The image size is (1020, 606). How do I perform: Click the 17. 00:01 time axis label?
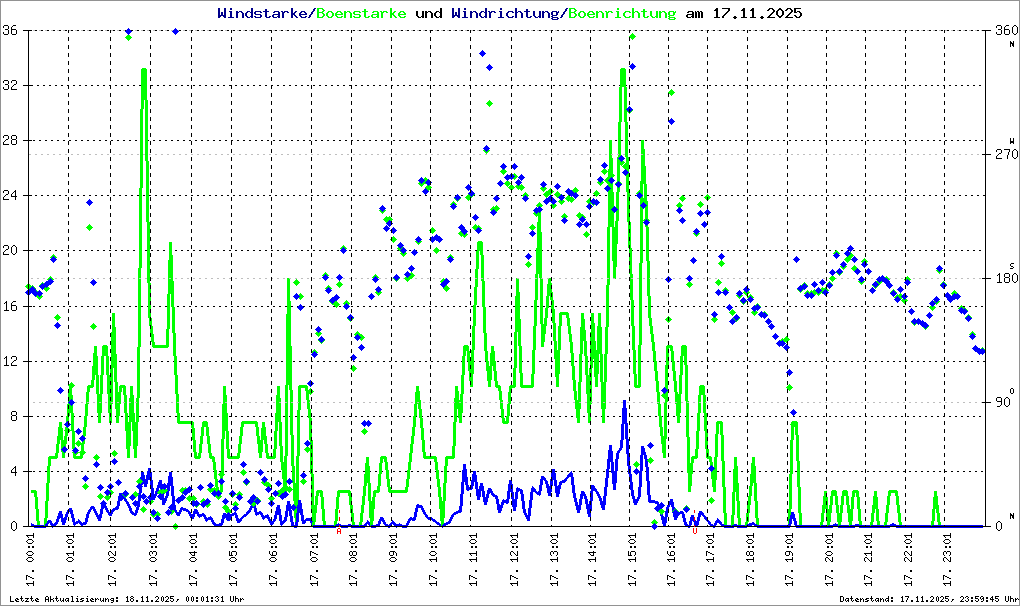pos(30,560)
